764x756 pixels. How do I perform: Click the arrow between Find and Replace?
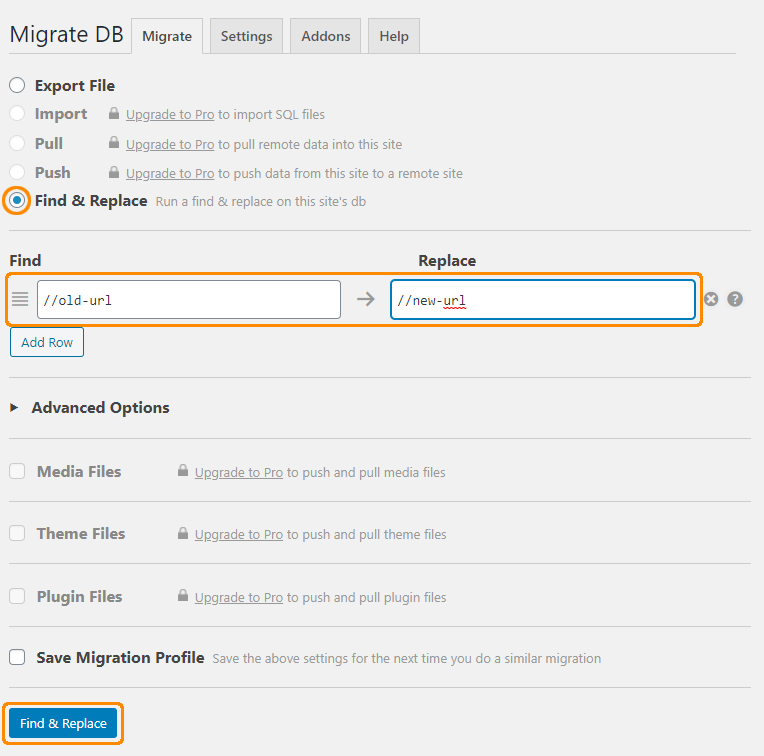click(x=365, y=299)
